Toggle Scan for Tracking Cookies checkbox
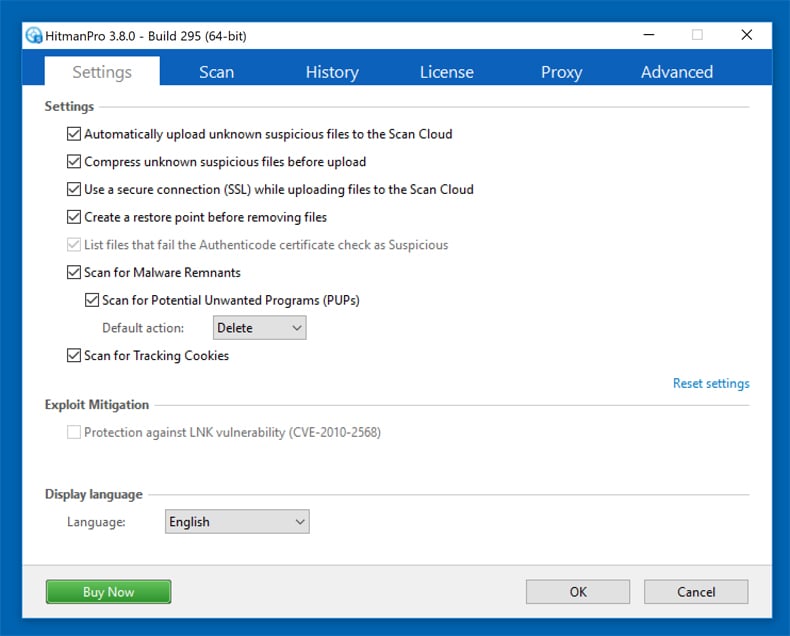790x636 pixels. coord(74,356)
